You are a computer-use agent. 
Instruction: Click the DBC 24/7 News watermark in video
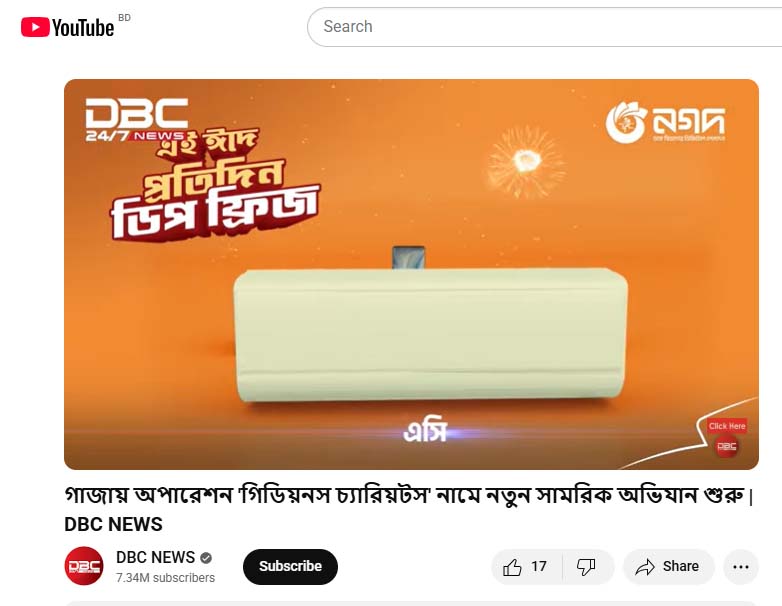point(136,120)
